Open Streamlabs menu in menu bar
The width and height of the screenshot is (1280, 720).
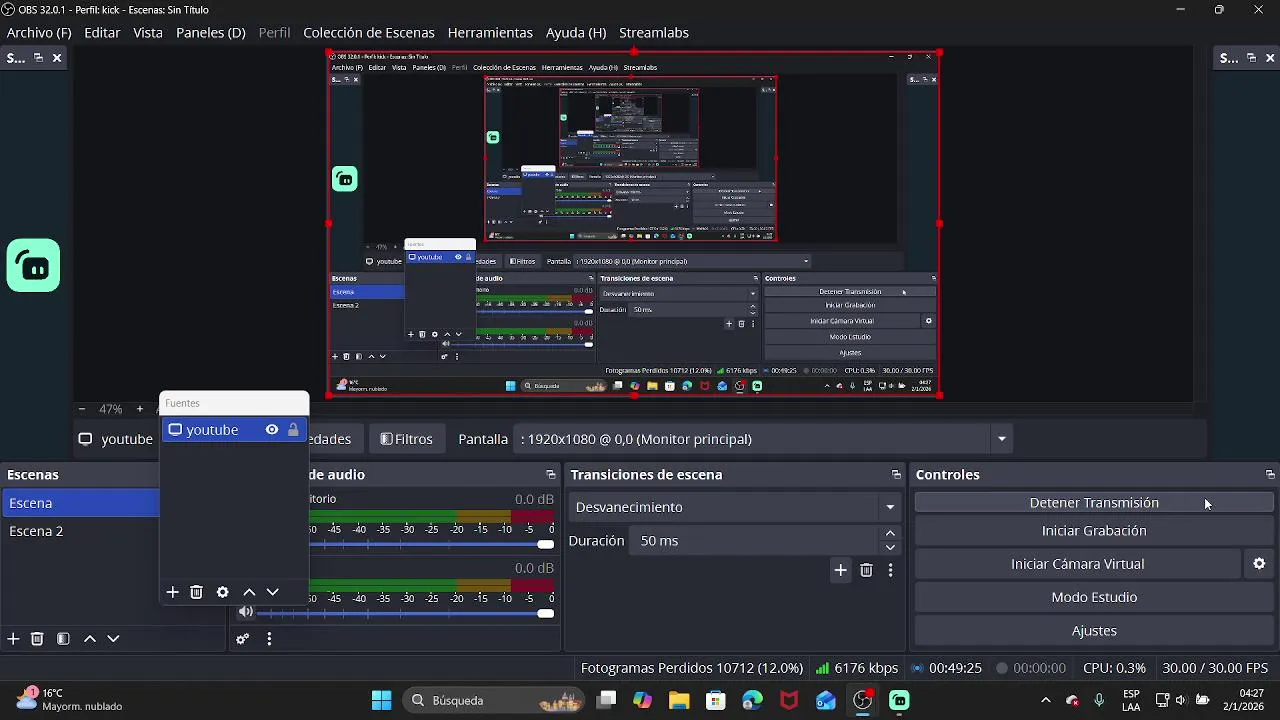(x=654, y=32)
